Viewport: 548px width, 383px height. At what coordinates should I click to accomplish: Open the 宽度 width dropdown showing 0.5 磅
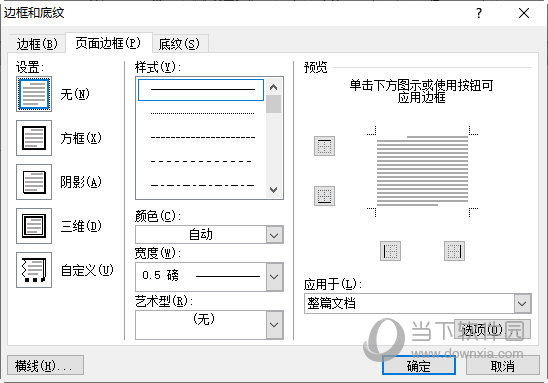209,277
